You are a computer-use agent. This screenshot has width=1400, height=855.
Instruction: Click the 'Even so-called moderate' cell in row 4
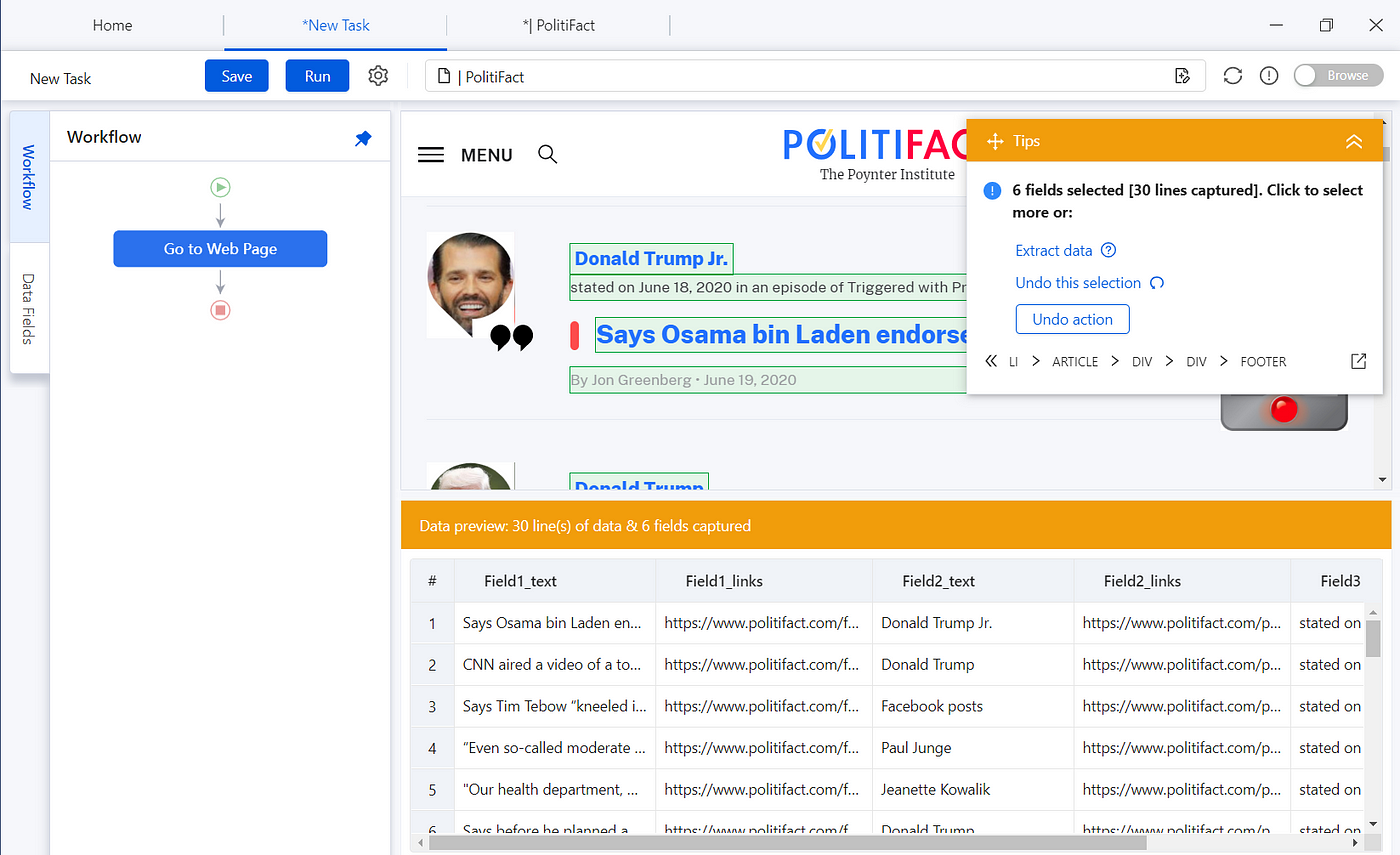pos(555,748)
